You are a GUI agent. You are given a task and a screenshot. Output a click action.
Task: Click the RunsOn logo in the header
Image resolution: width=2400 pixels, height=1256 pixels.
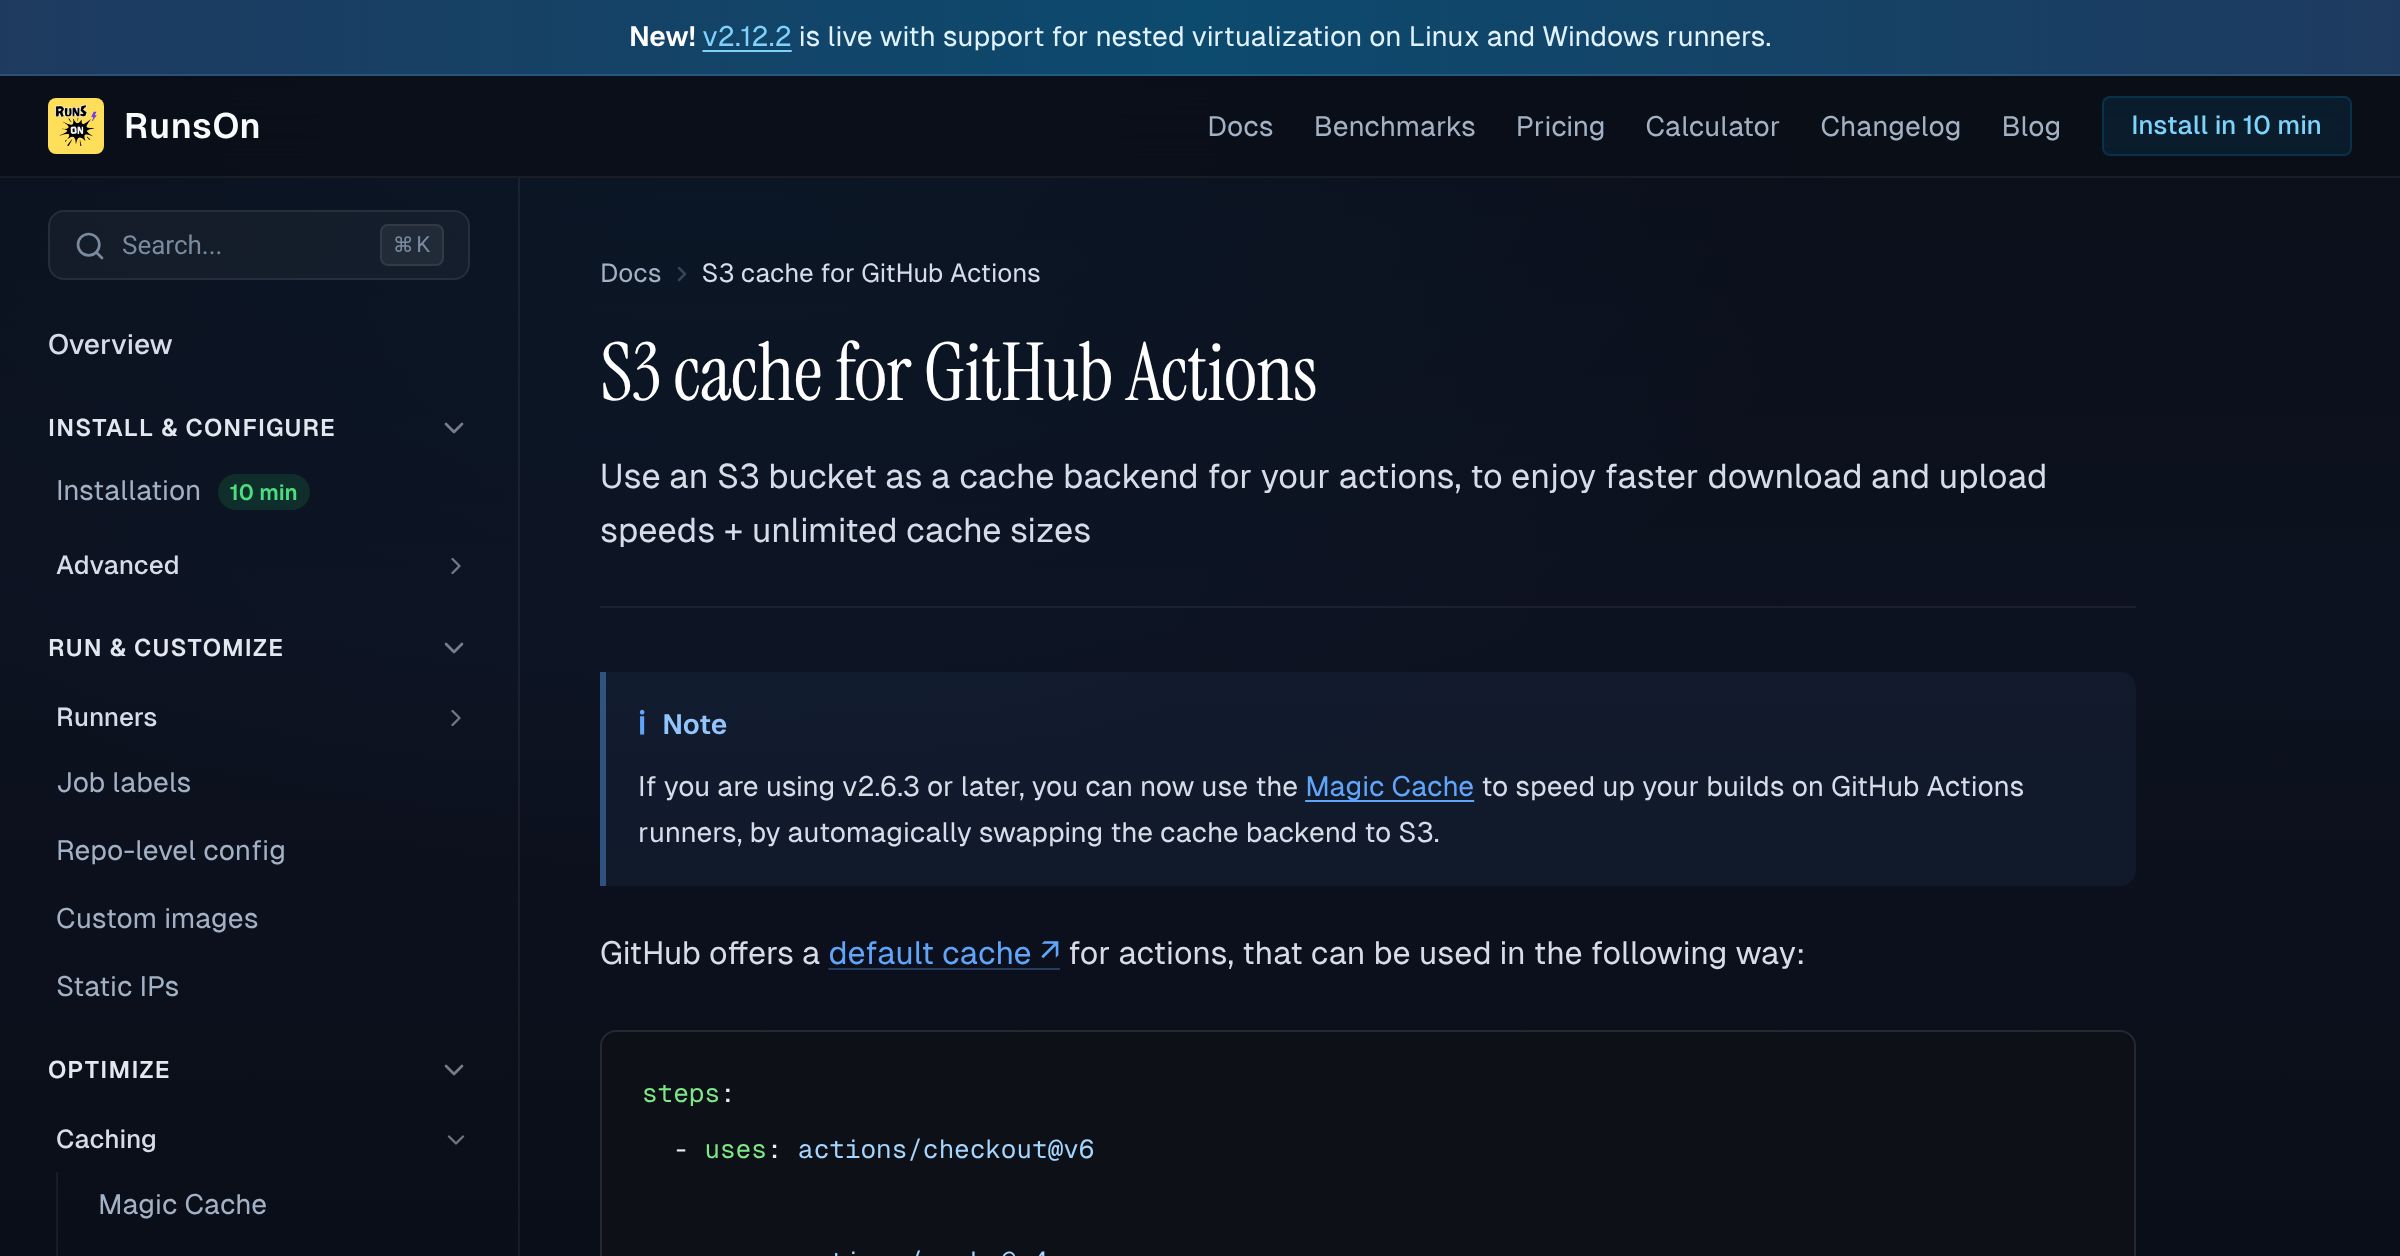[76, 125]
